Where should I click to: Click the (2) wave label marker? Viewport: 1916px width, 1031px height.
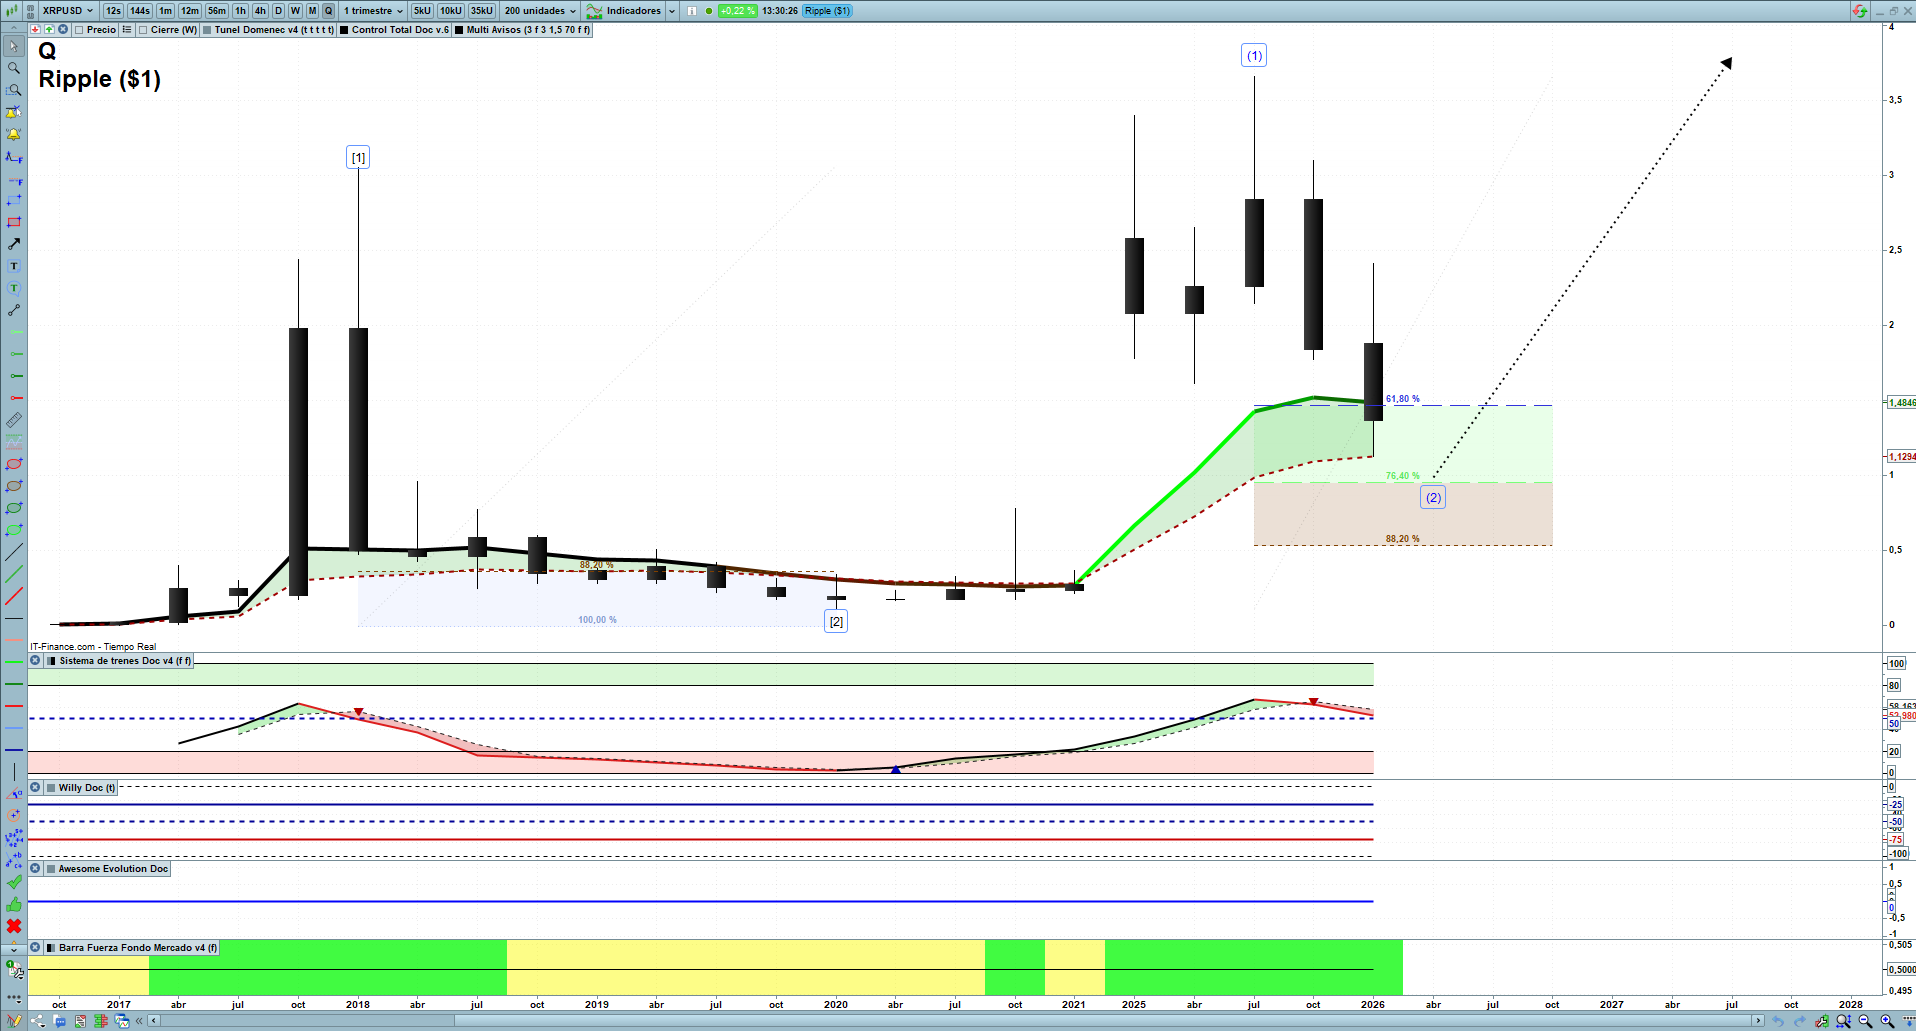(1433, 498)
